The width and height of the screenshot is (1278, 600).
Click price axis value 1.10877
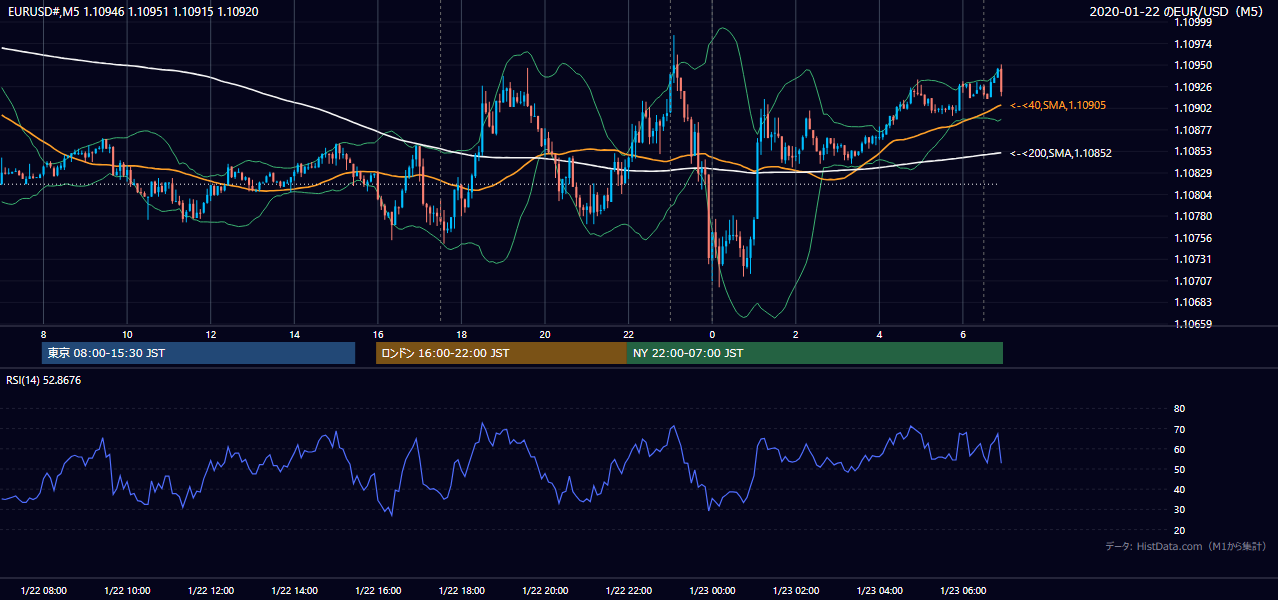pos(1194,130)
